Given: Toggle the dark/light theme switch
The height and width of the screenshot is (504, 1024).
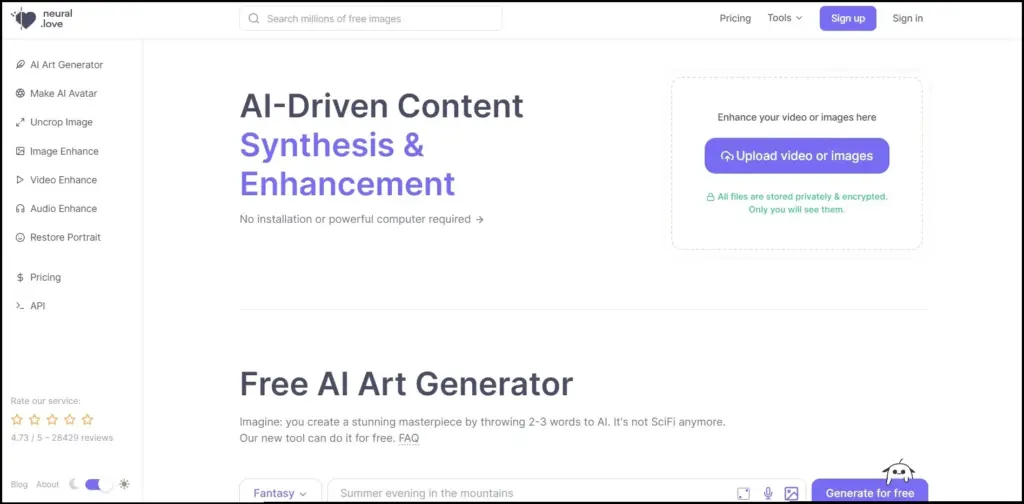Looking at the screenshot, I should pyautogui.click(x=99, y=484).
